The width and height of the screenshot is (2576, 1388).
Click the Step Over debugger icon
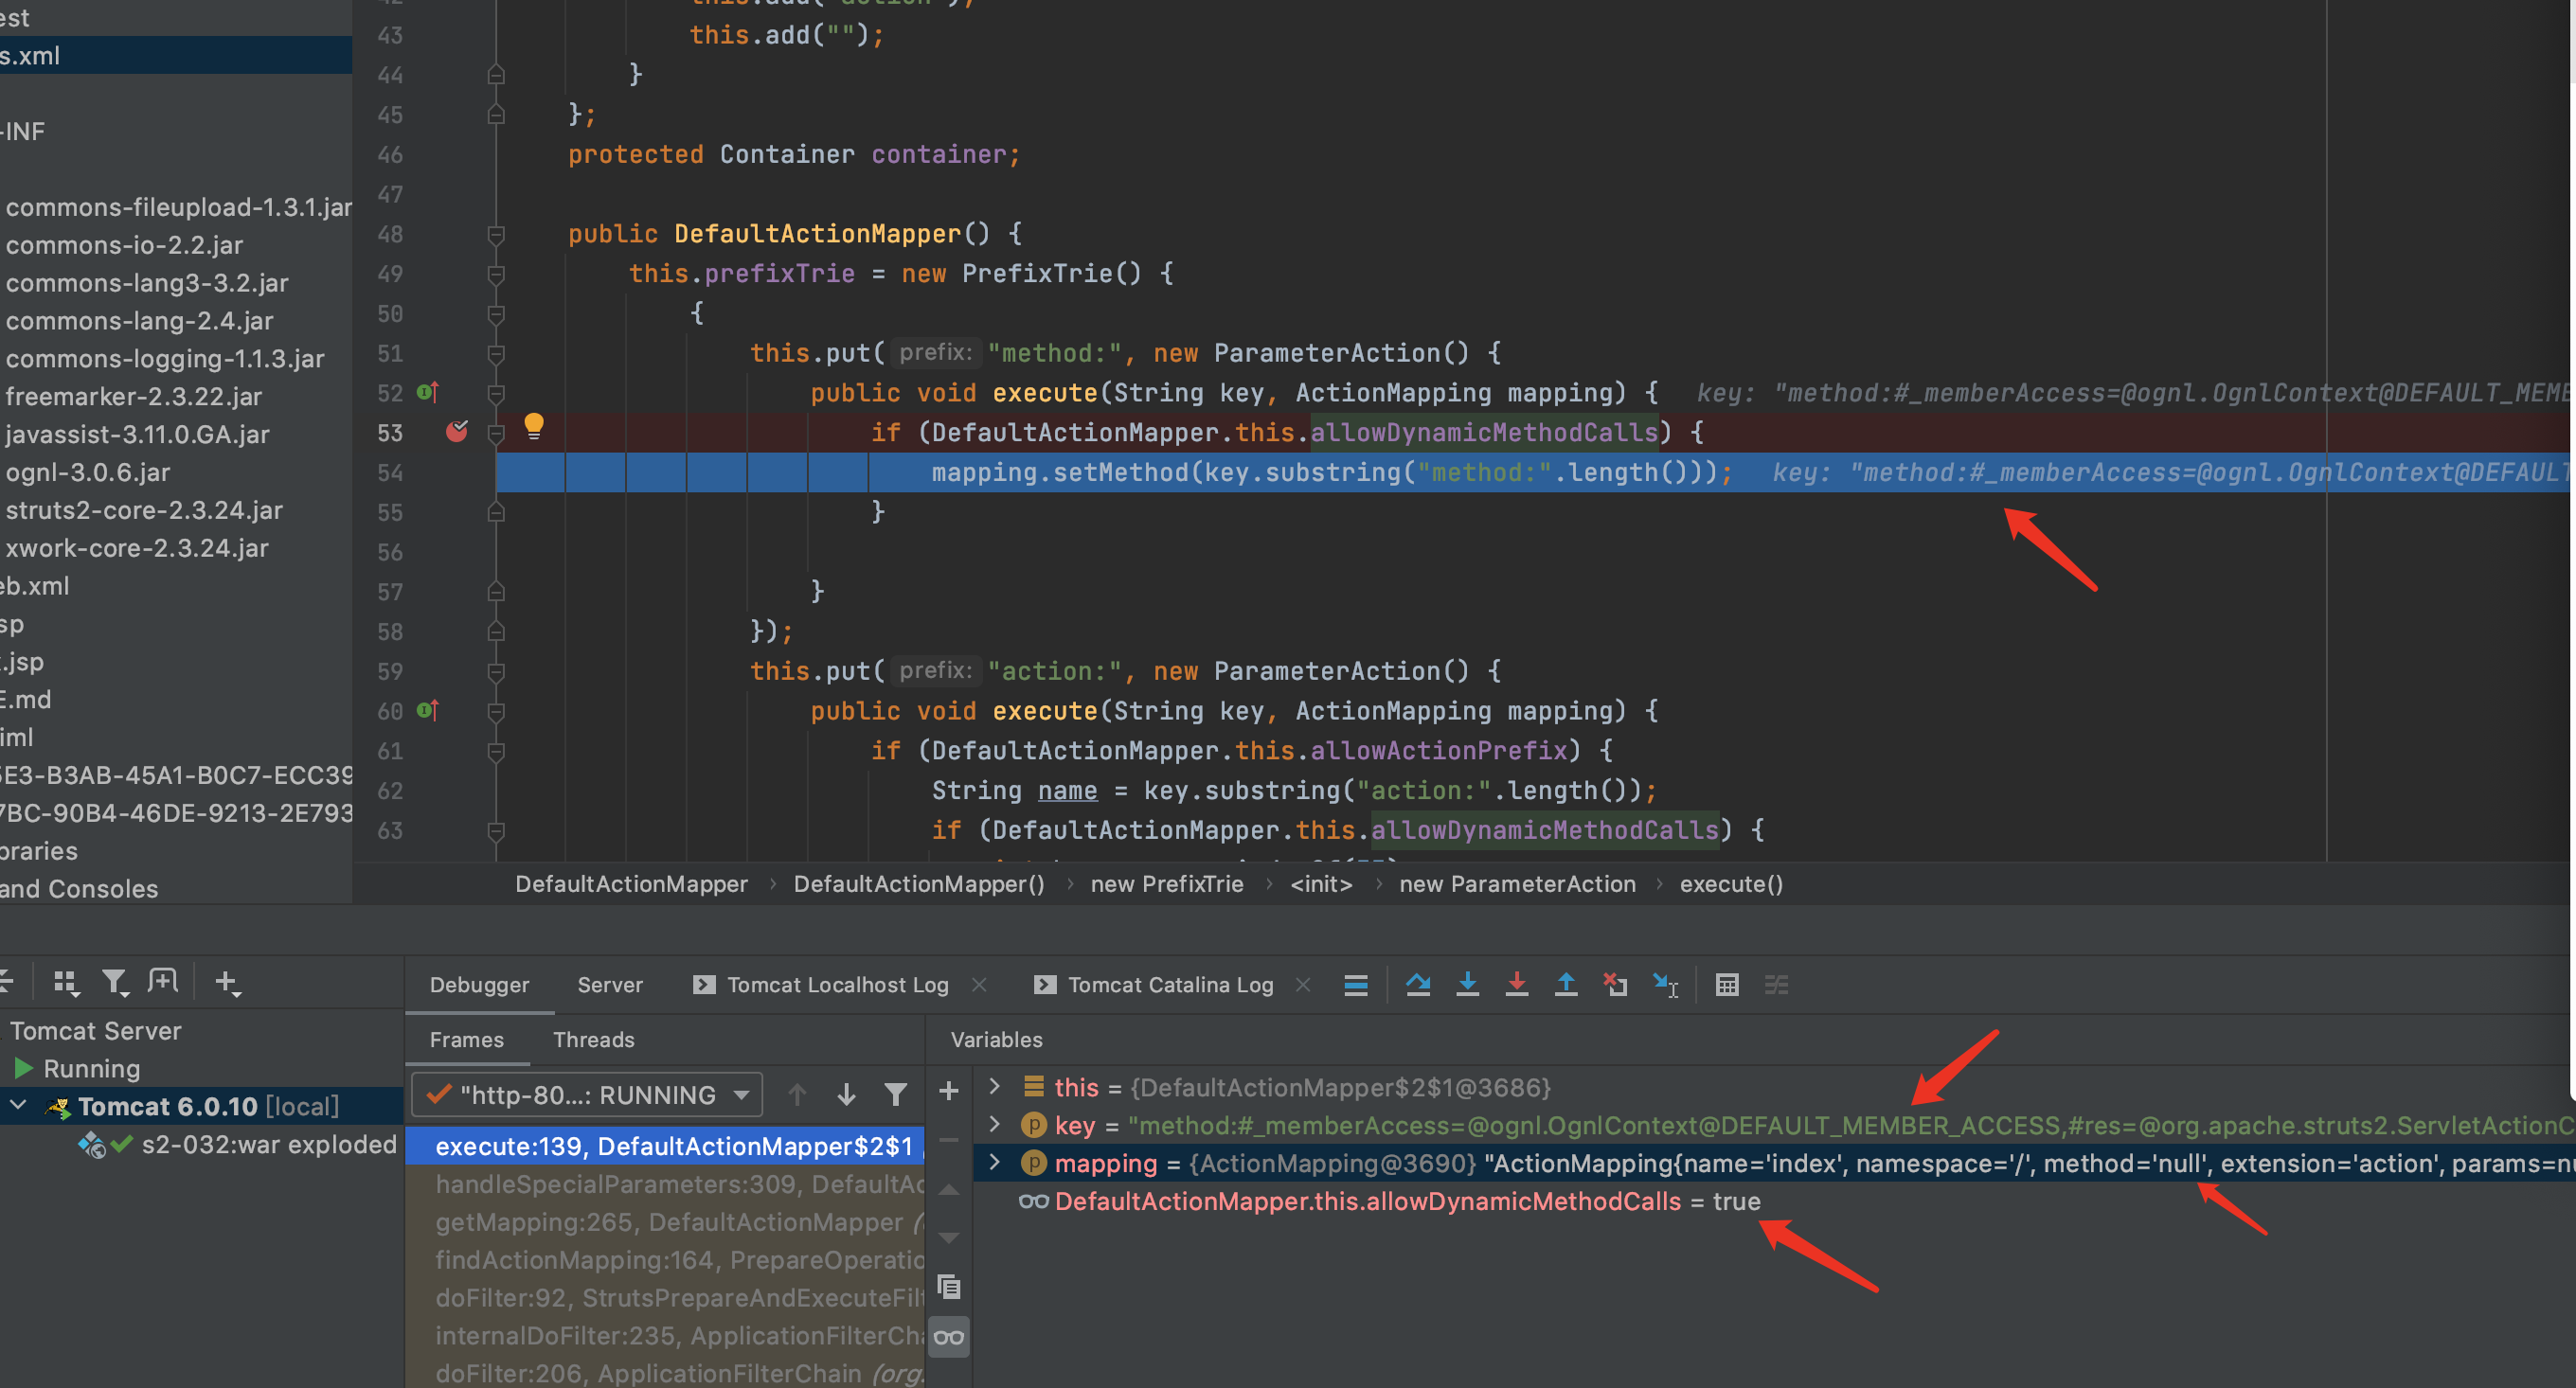[x=1418, y=985]
